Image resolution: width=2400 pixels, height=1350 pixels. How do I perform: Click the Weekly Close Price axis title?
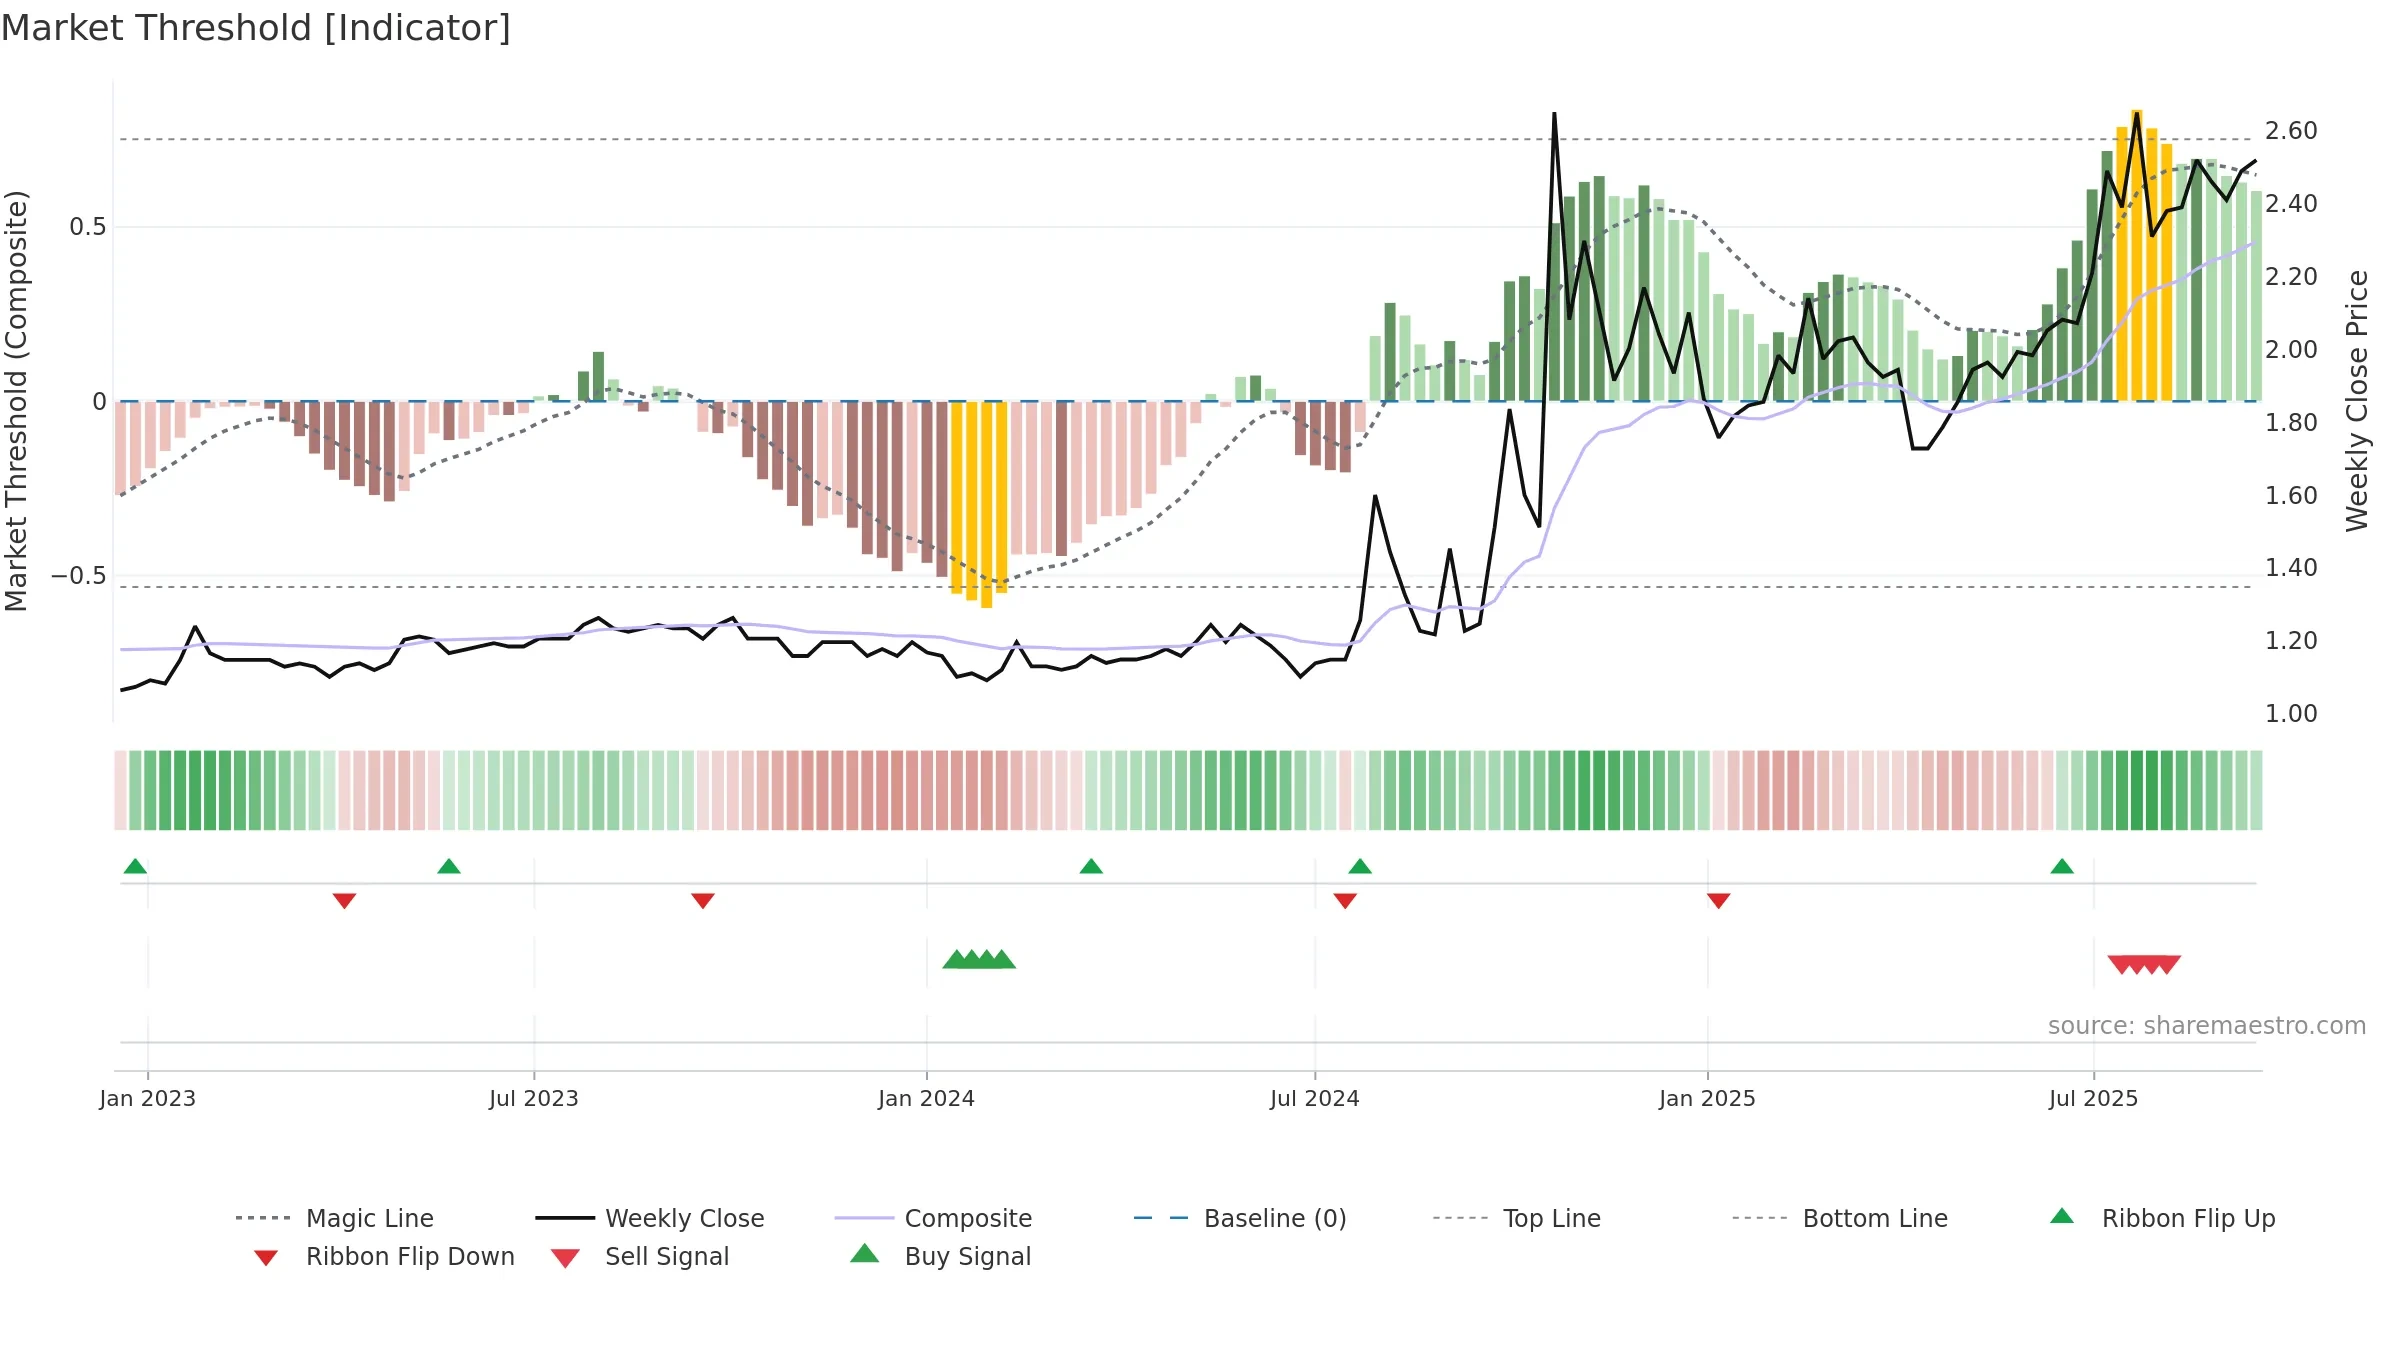click(2357, 400)
